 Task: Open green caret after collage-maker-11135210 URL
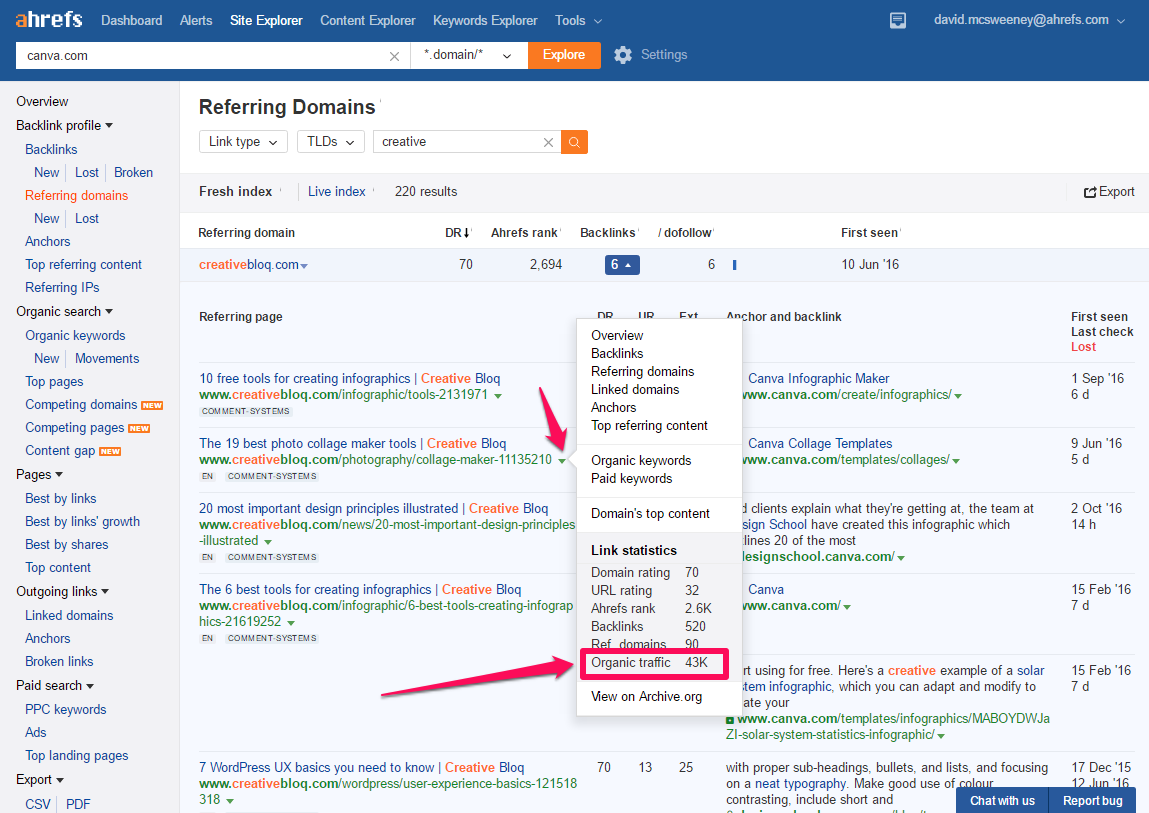click(x=562, y=461)
